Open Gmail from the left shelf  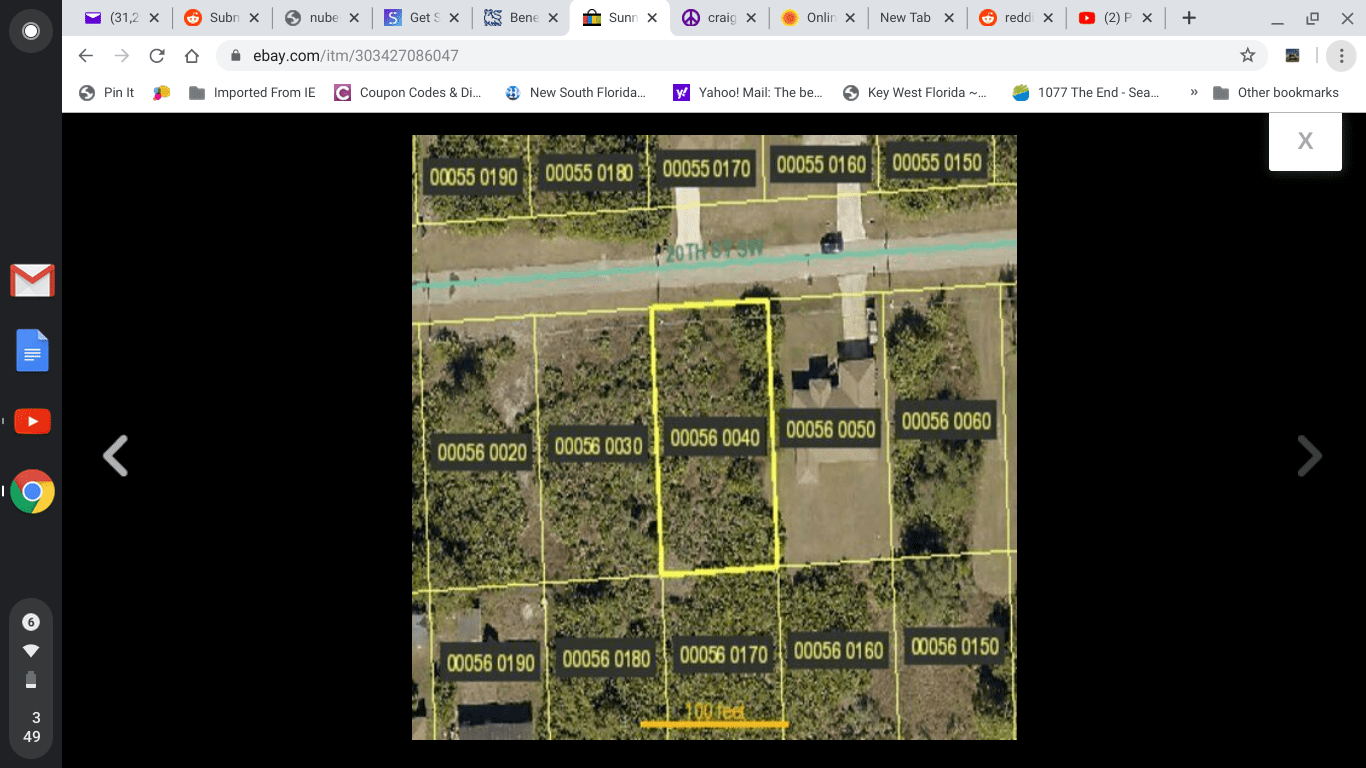coord(31,281)
